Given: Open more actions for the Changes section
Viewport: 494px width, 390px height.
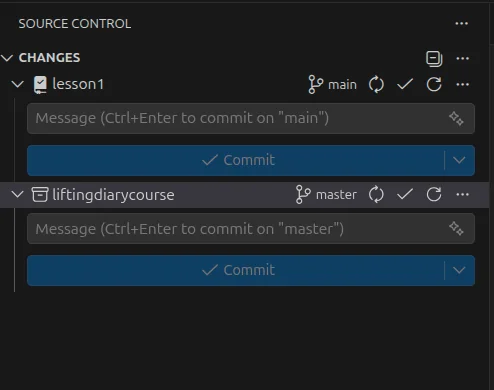Looking at the screenshot, I should coord(463,59).
